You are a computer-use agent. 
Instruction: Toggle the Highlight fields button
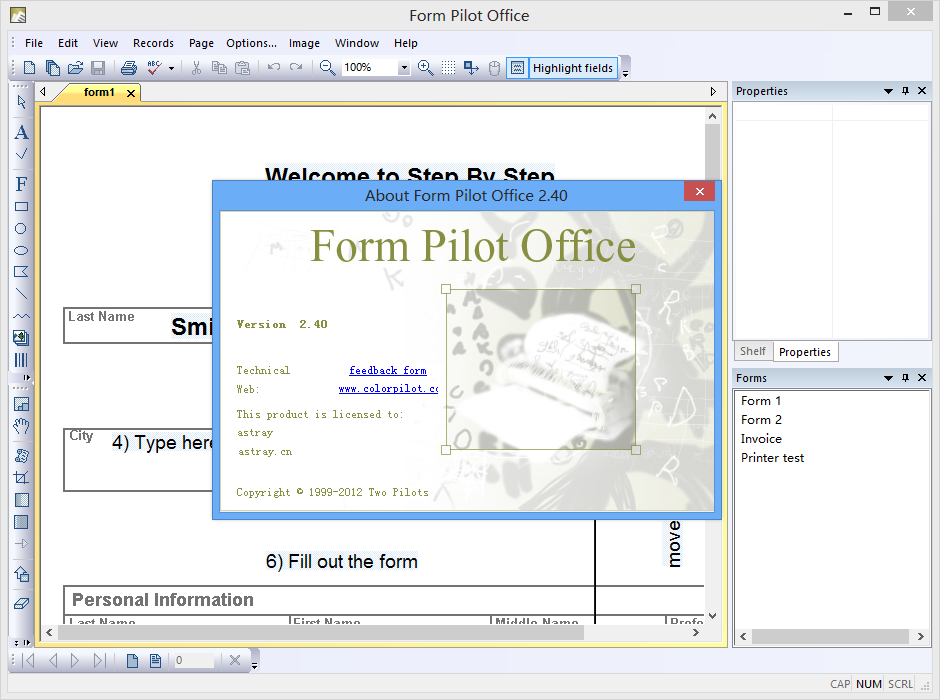click(562, 68)
